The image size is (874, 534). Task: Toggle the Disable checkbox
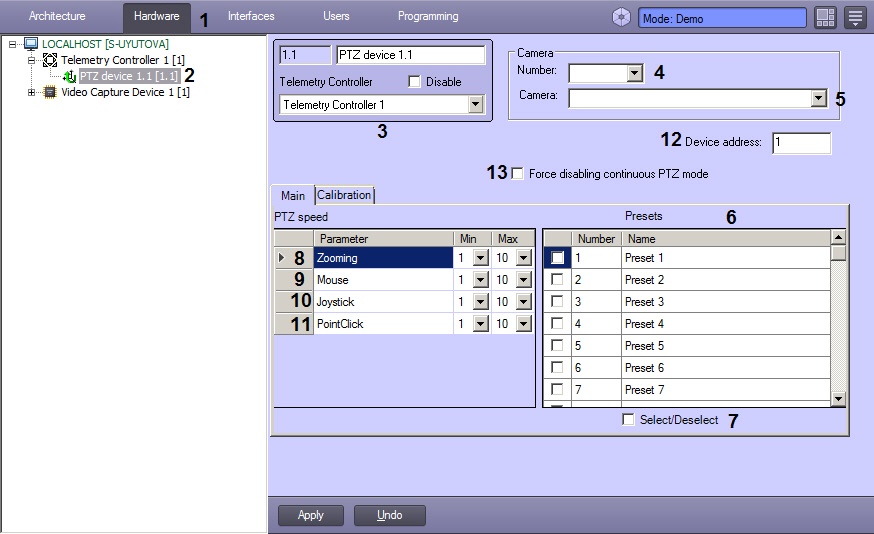414,82
